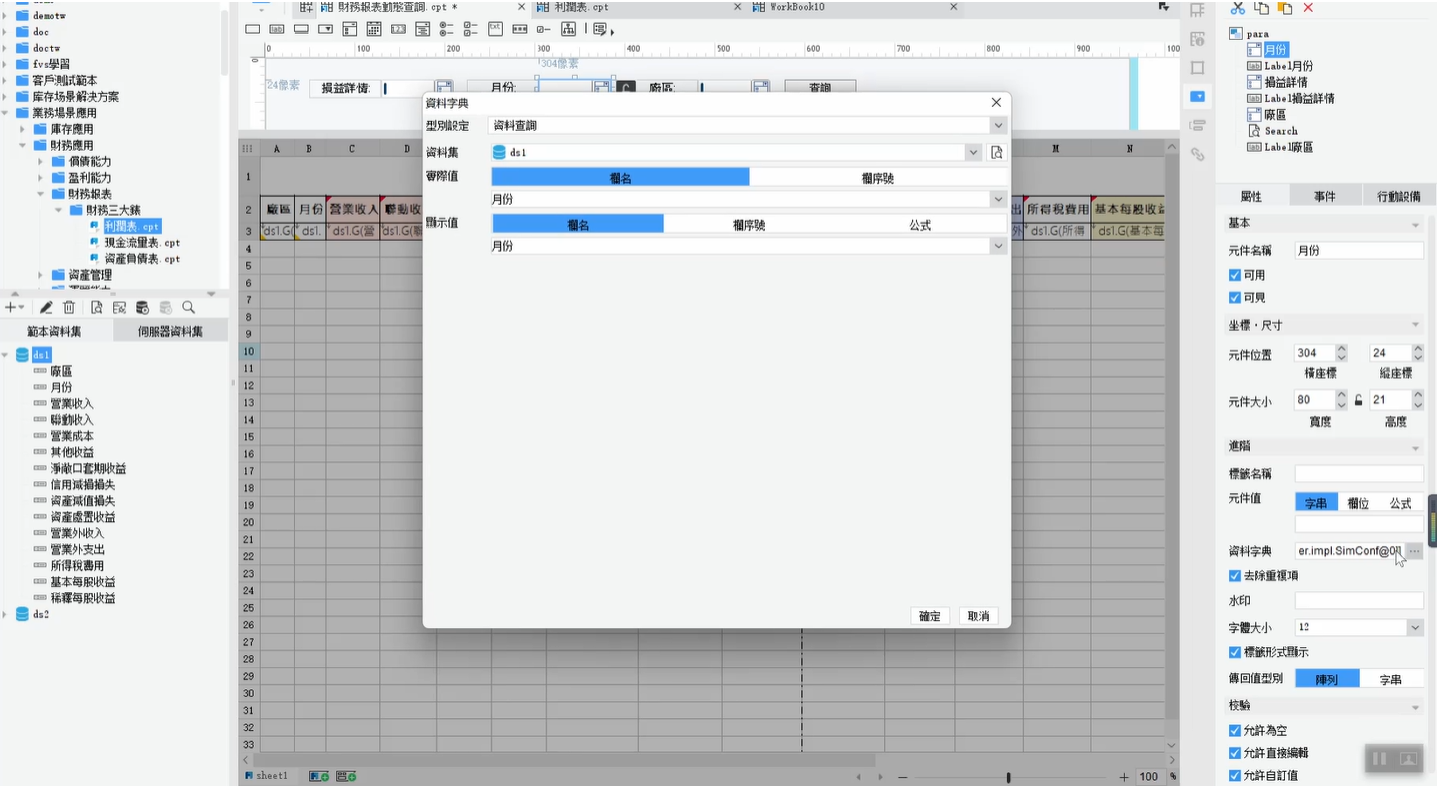Click the pencil edit dataset icon
Screen dimensions: 1437x788
pos(46,308)
